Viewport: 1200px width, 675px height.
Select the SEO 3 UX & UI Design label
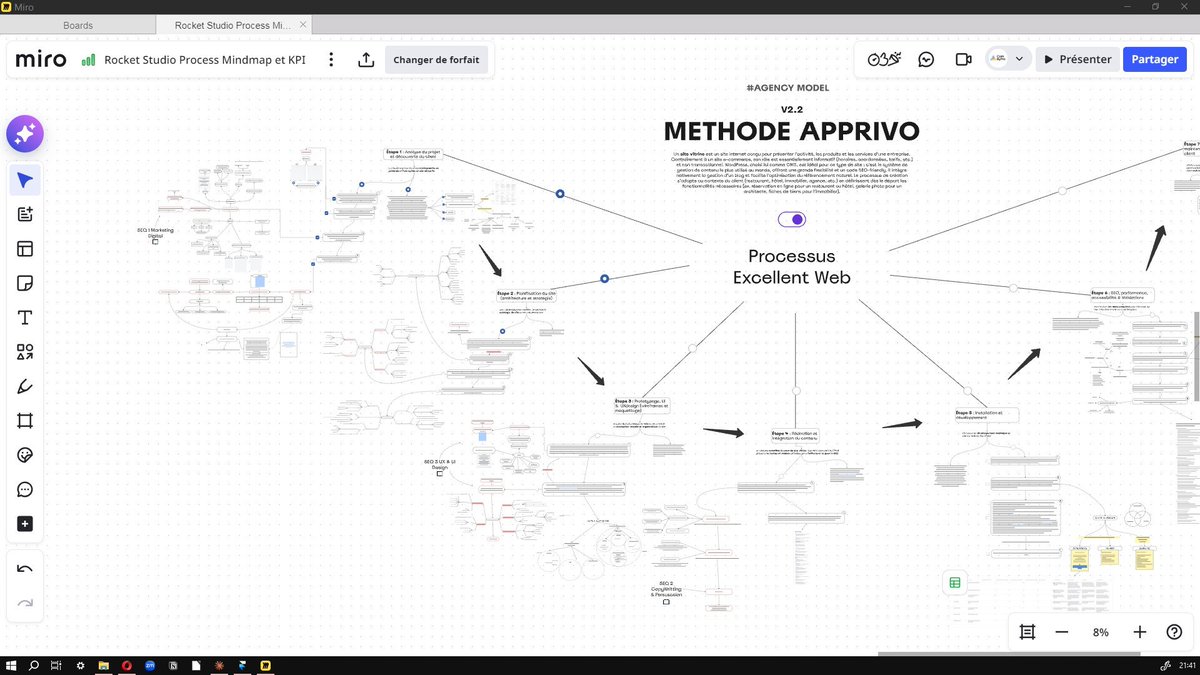point(440,465)
